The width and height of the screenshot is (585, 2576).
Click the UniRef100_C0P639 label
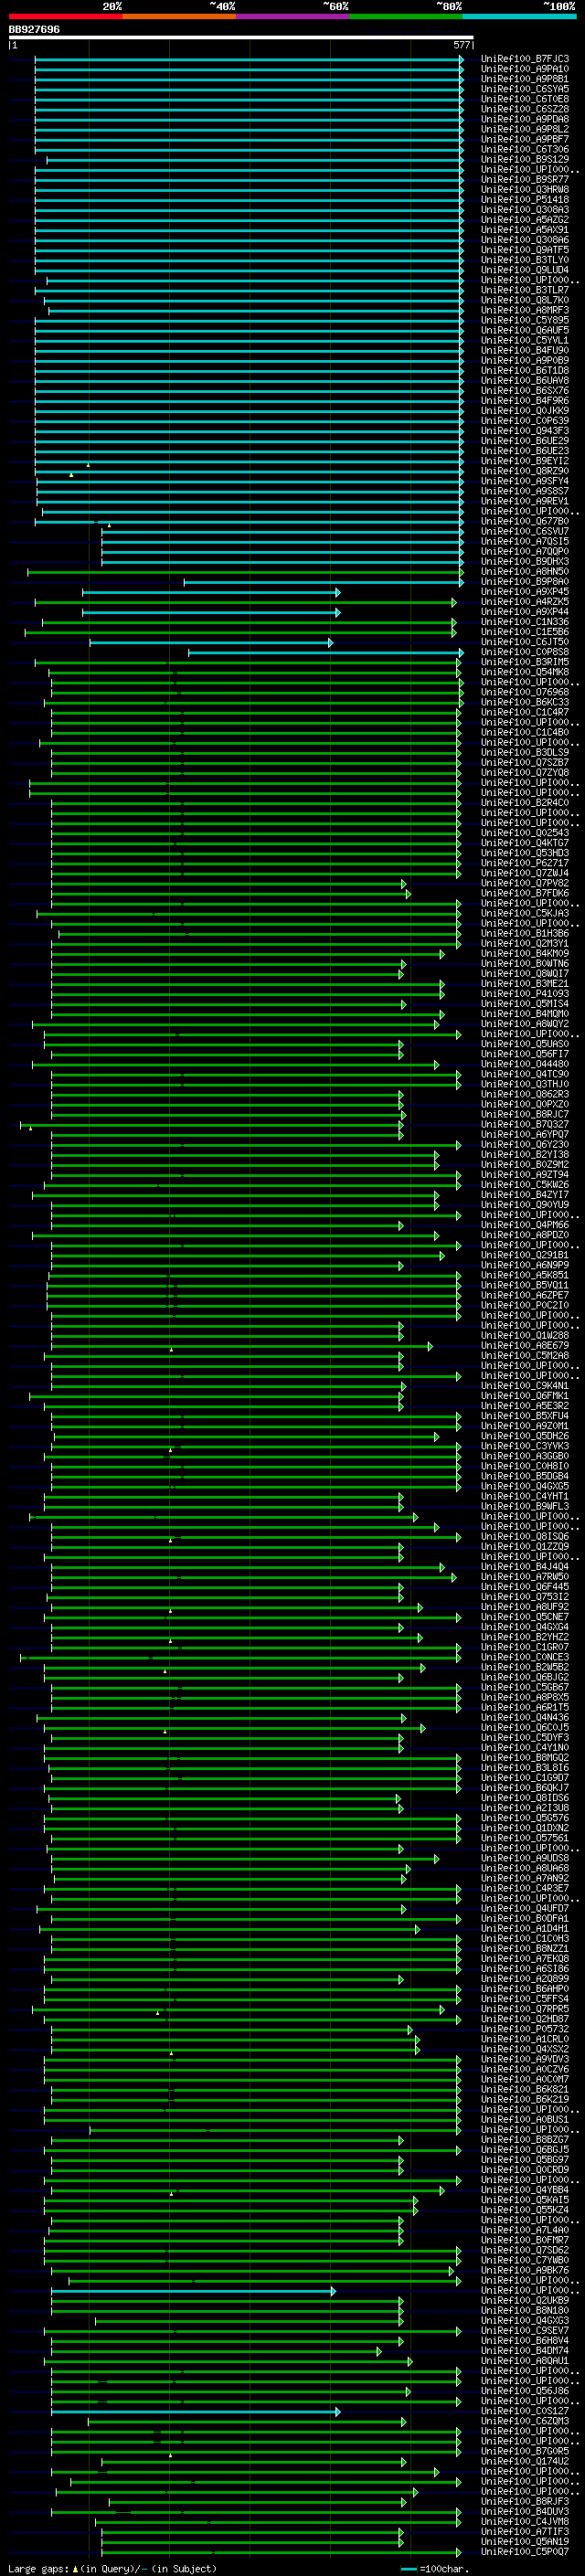tap(524, 421)
